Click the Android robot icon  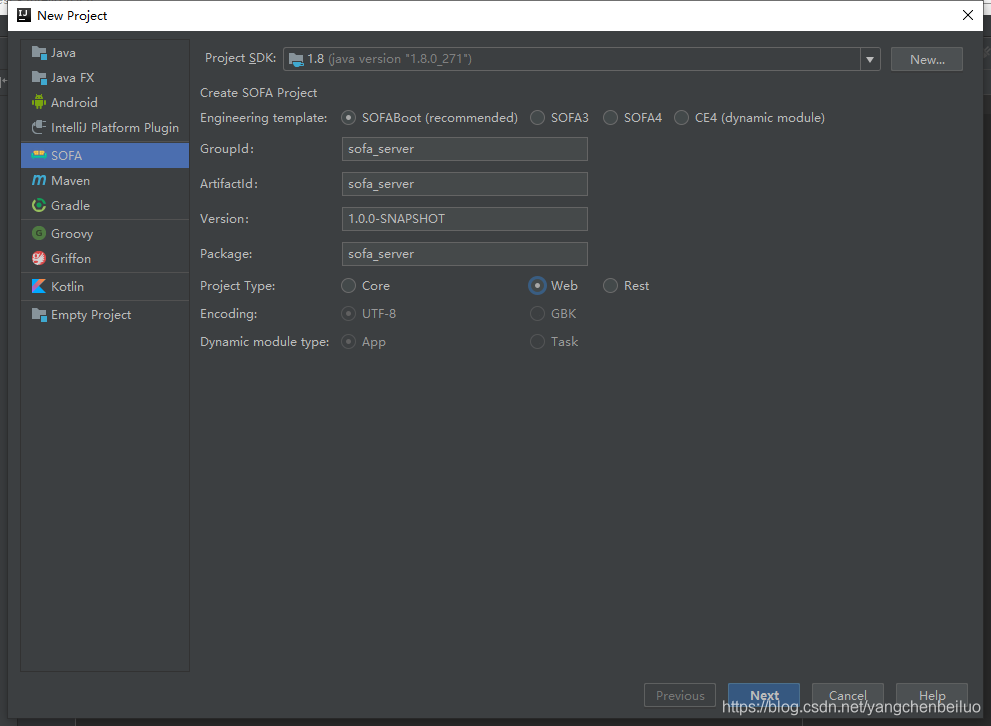(39, 102)
